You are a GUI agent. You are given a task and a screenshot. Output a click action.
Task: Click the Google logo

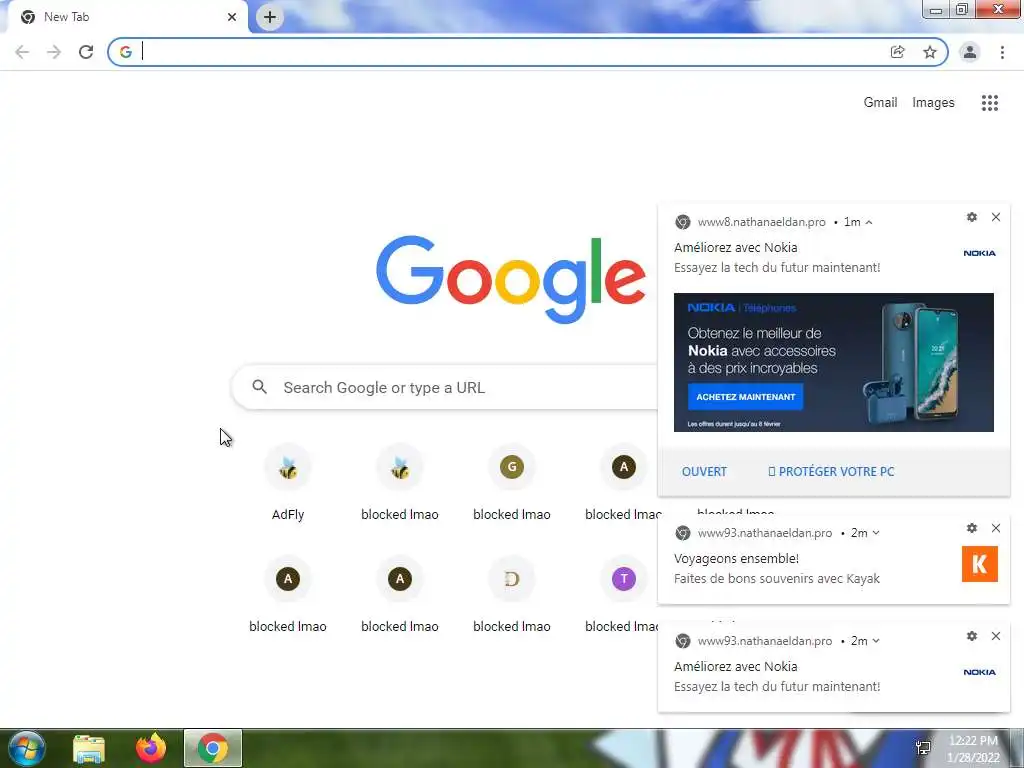[511, 280]
